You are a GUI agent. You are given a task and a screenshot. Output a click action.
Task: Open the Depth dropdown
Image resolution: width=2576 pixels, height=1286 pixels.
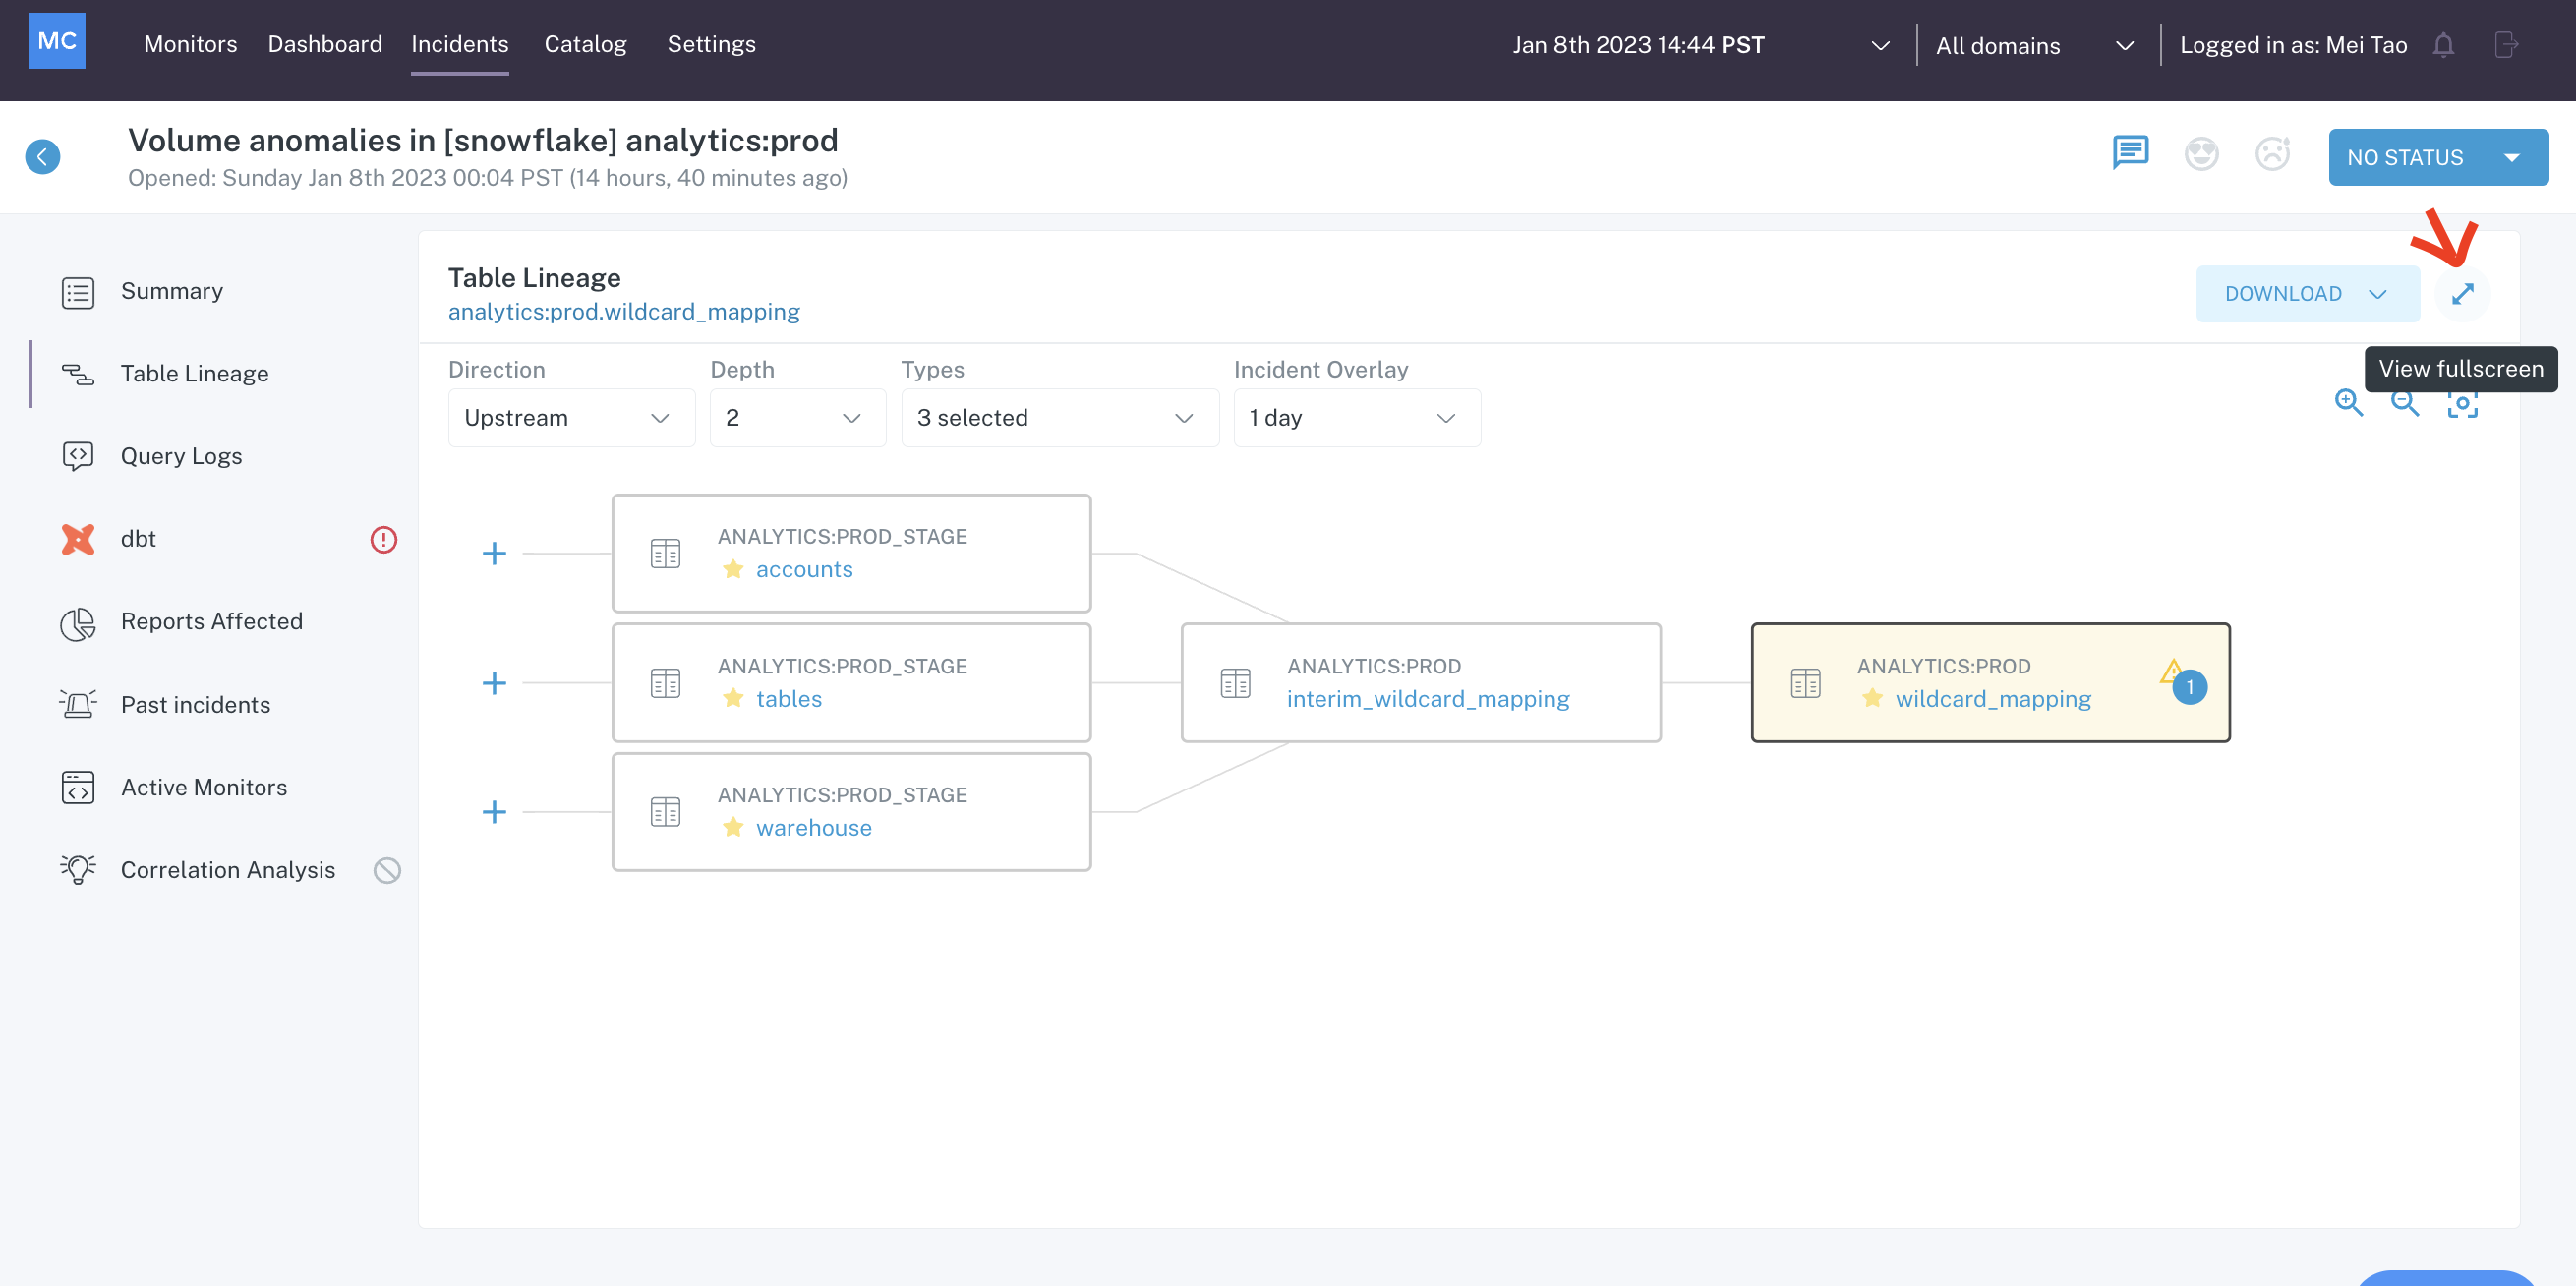(x=797, y=418)
